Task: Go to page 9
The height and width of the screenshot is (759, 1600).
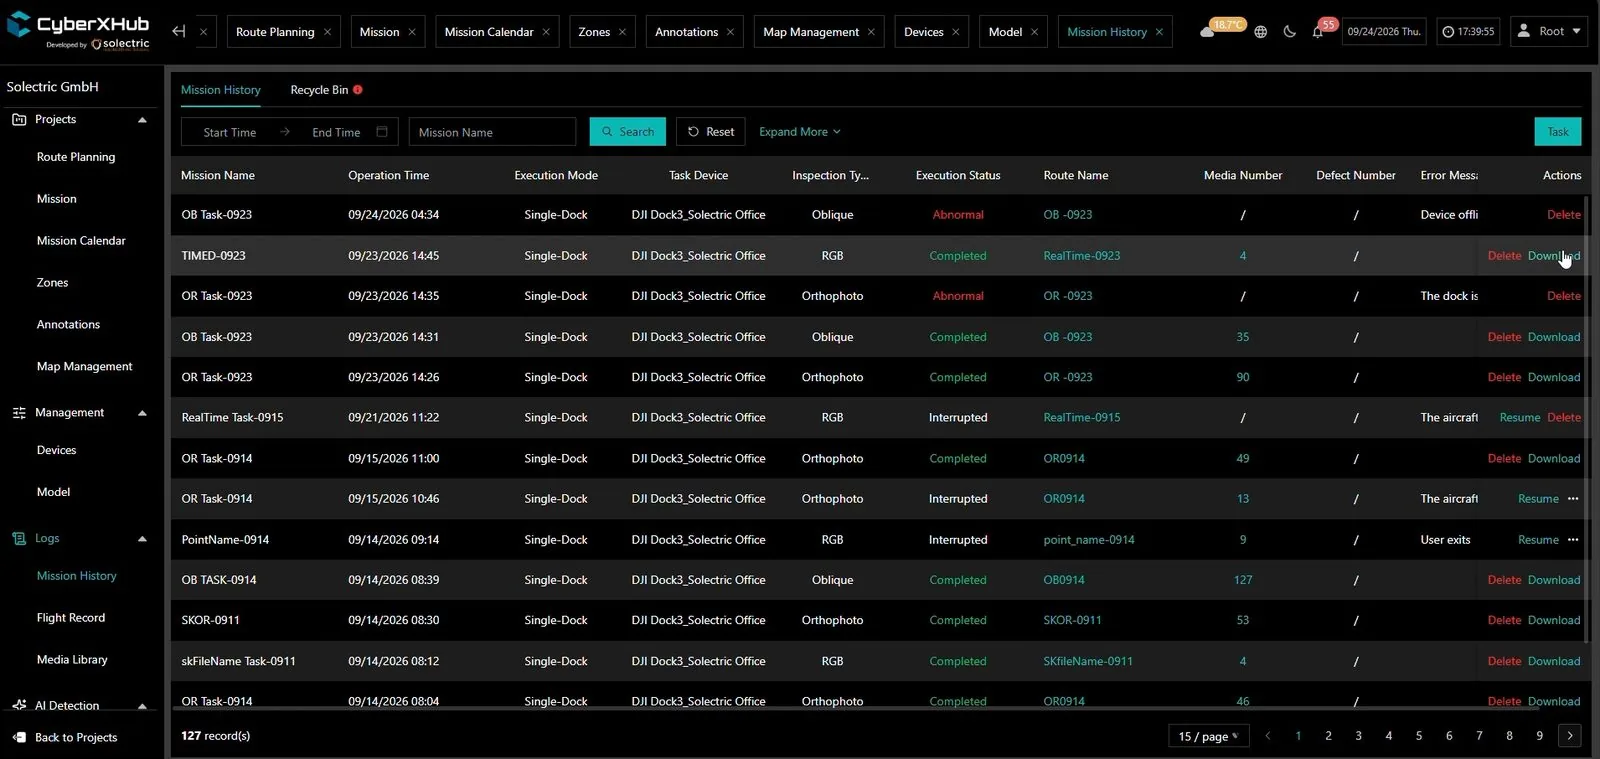Action: pyautogui.click(x=1539, y=736)
